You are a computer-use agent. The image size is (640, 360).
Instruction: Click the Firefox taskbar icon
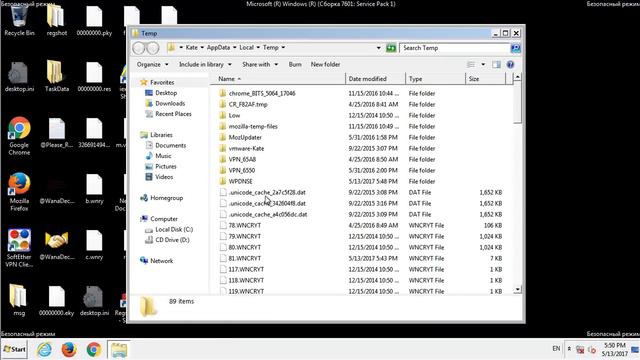(x=69, y=350)
